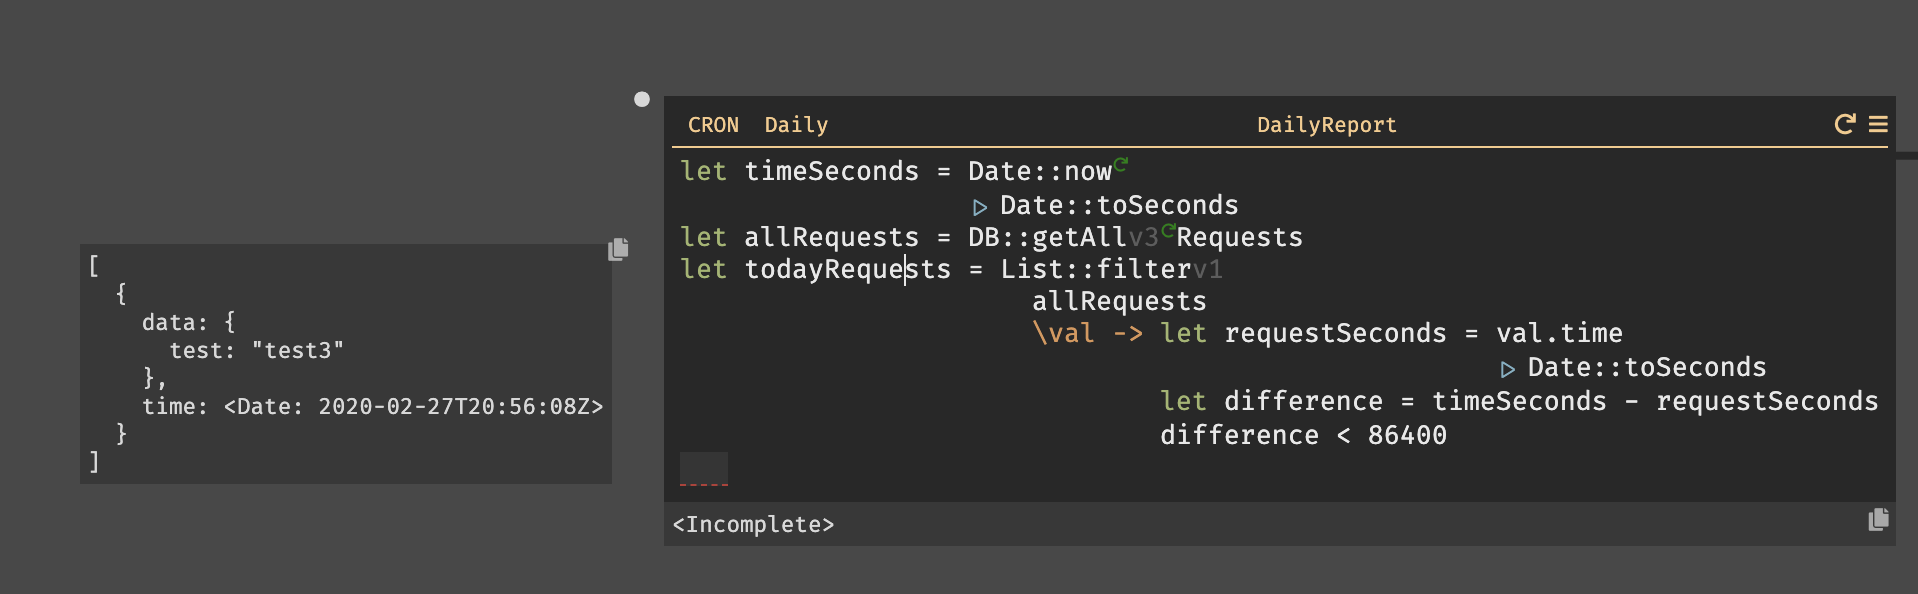Select the white trace dot beside the handler
This screenshot has height=594, width=1918.
coord(642,99)
